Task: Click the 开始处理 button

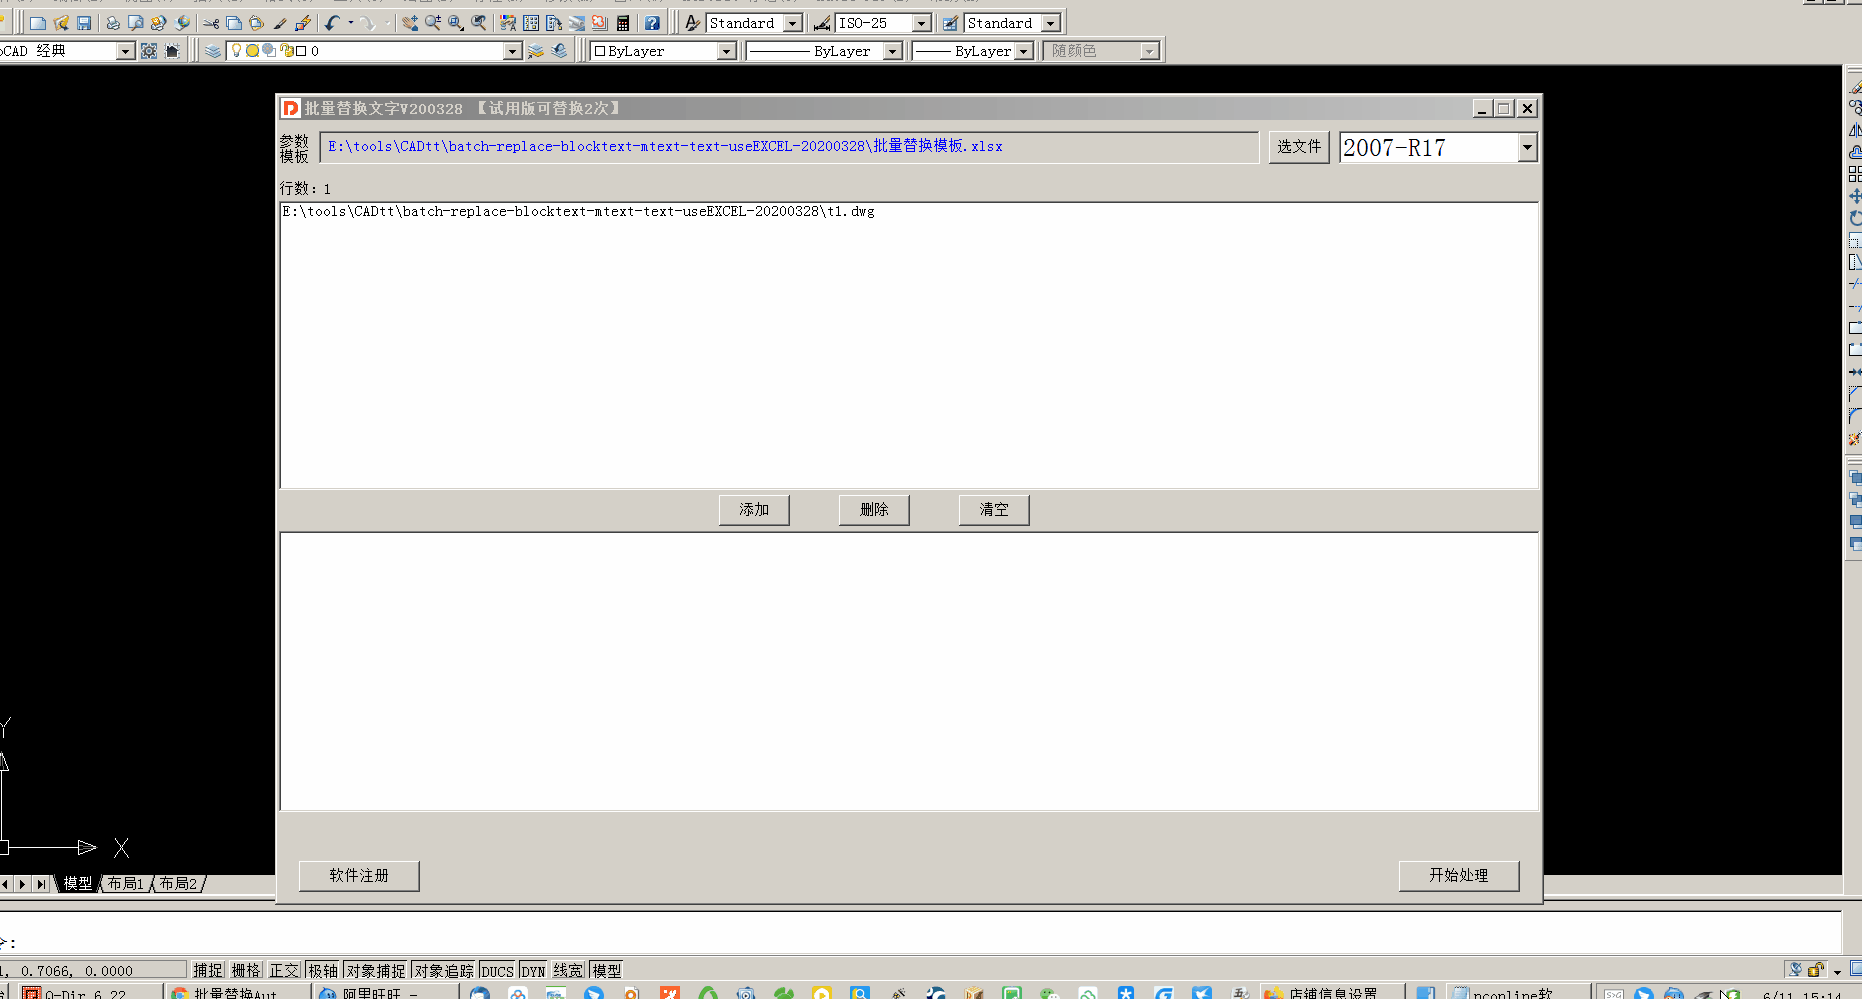Action: point(1458,875)
